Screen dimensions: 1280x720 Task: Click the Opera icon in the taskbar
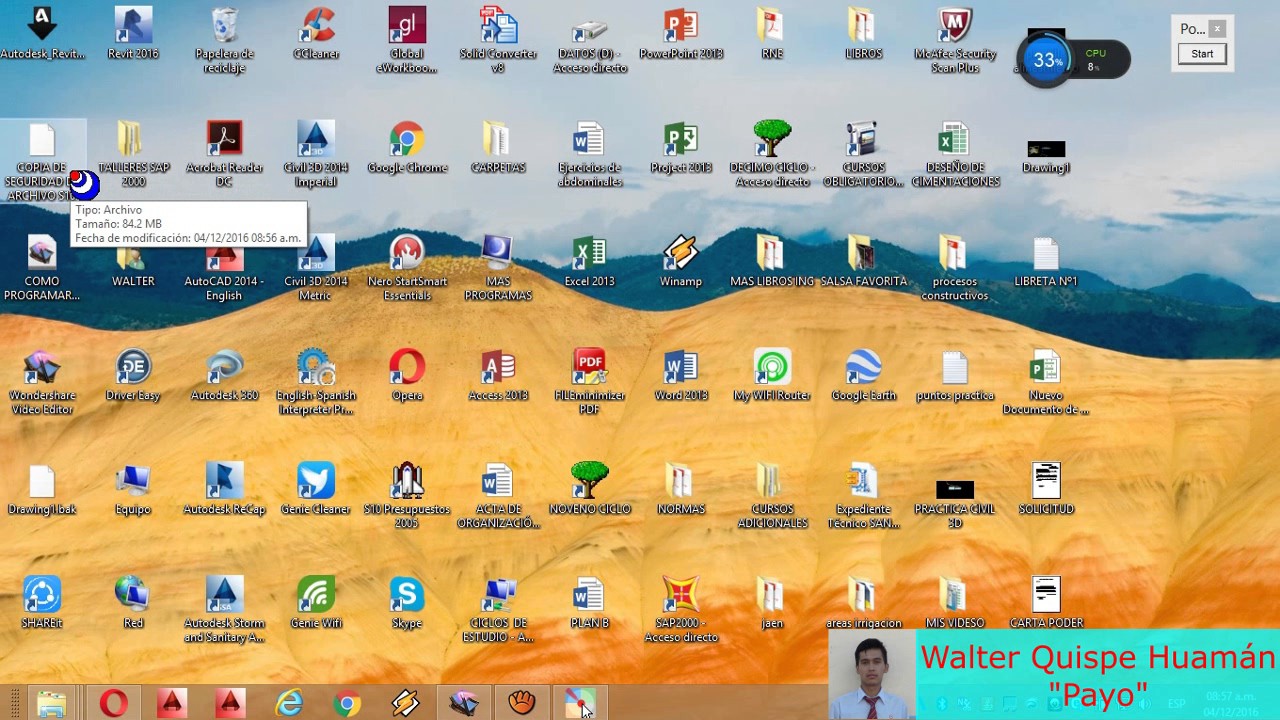coord(113,703)
